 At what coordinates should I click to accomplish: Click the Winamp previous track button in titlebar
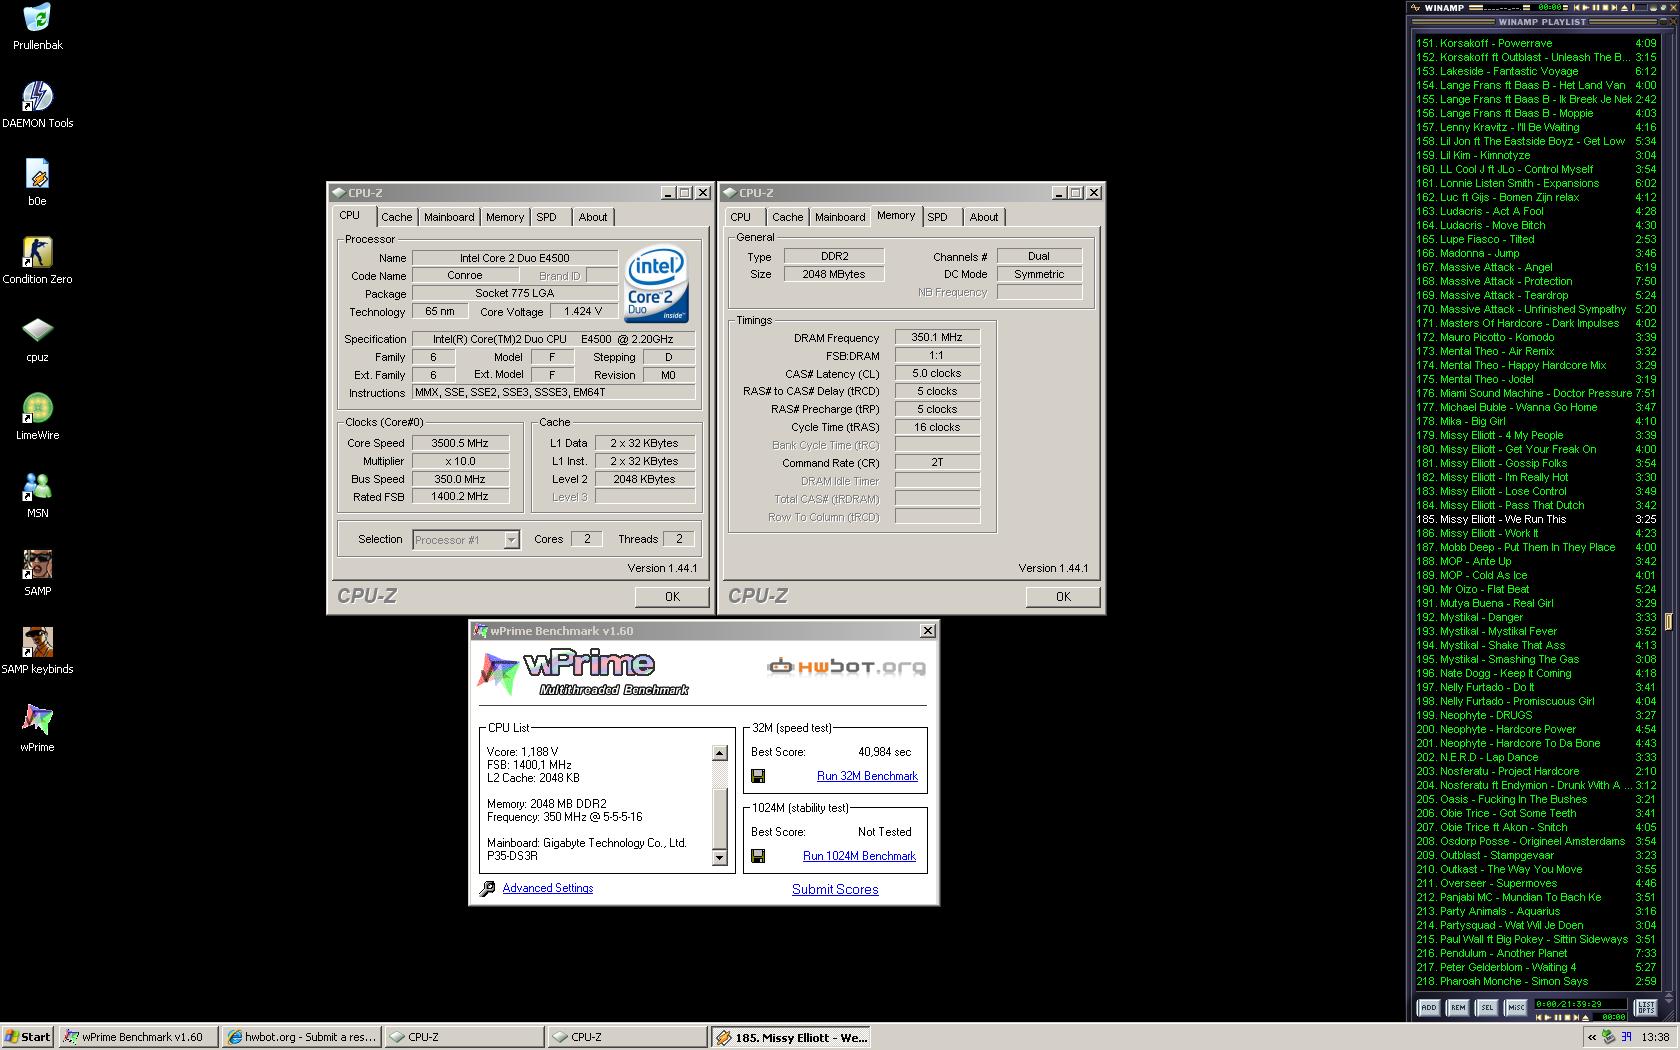point(1576,7)
